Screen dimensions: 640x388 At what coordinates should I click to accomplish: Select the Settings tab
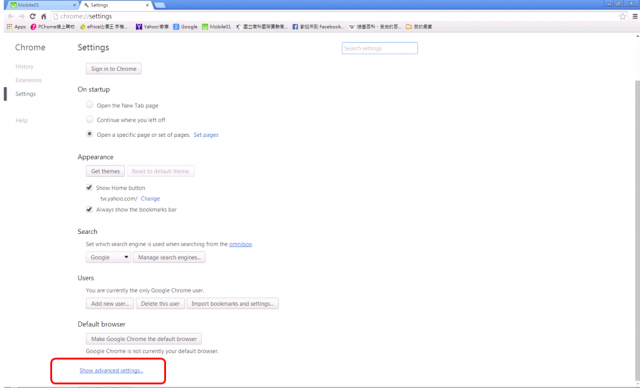[116, 5]
